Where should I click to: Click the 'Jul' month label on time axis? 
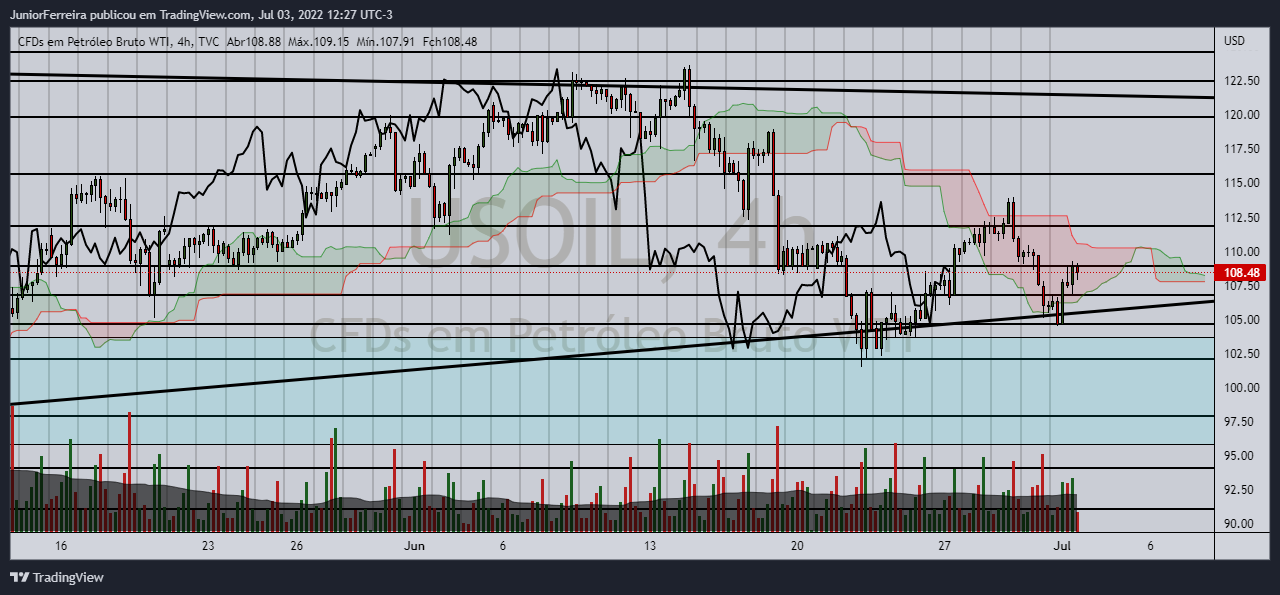click(1062, 546)
